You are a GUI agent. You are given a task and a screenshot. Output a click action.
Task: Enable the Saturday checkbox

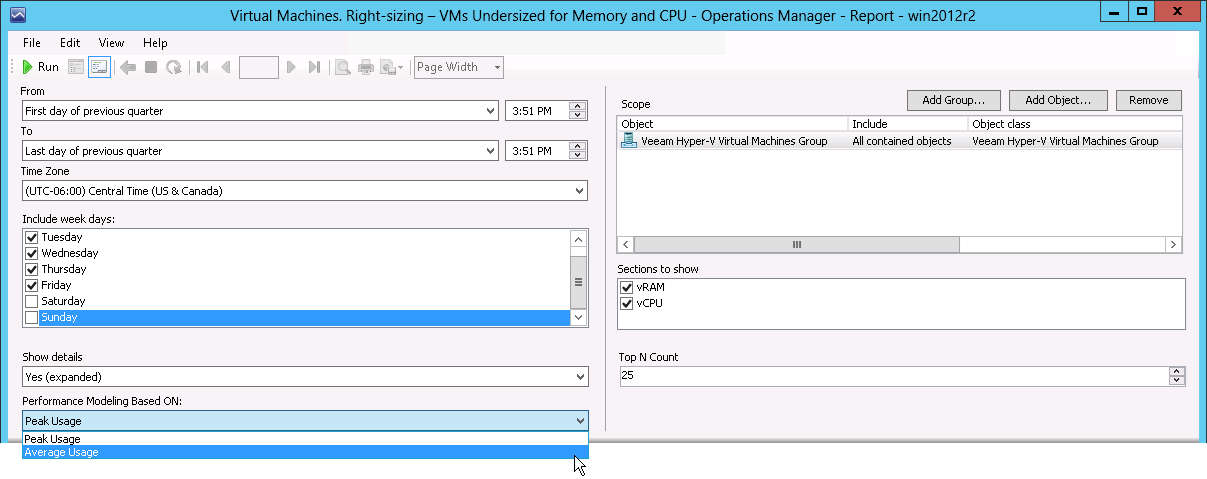[32, 301]
